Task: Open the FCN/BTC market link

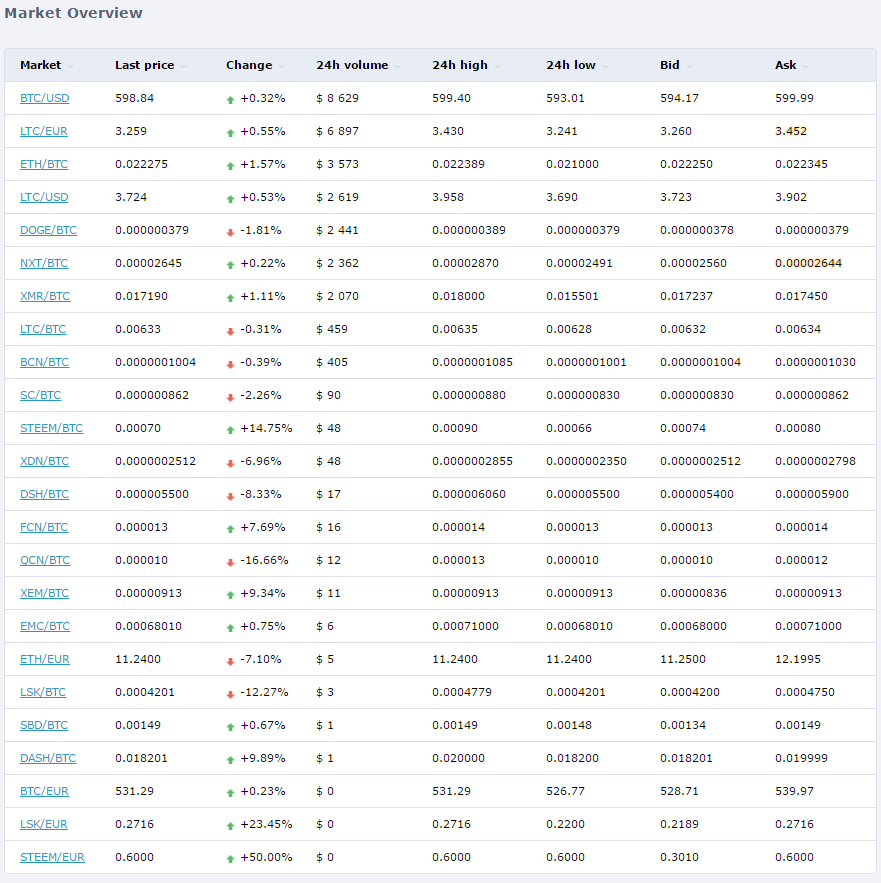Action: [x=44, y=528]
